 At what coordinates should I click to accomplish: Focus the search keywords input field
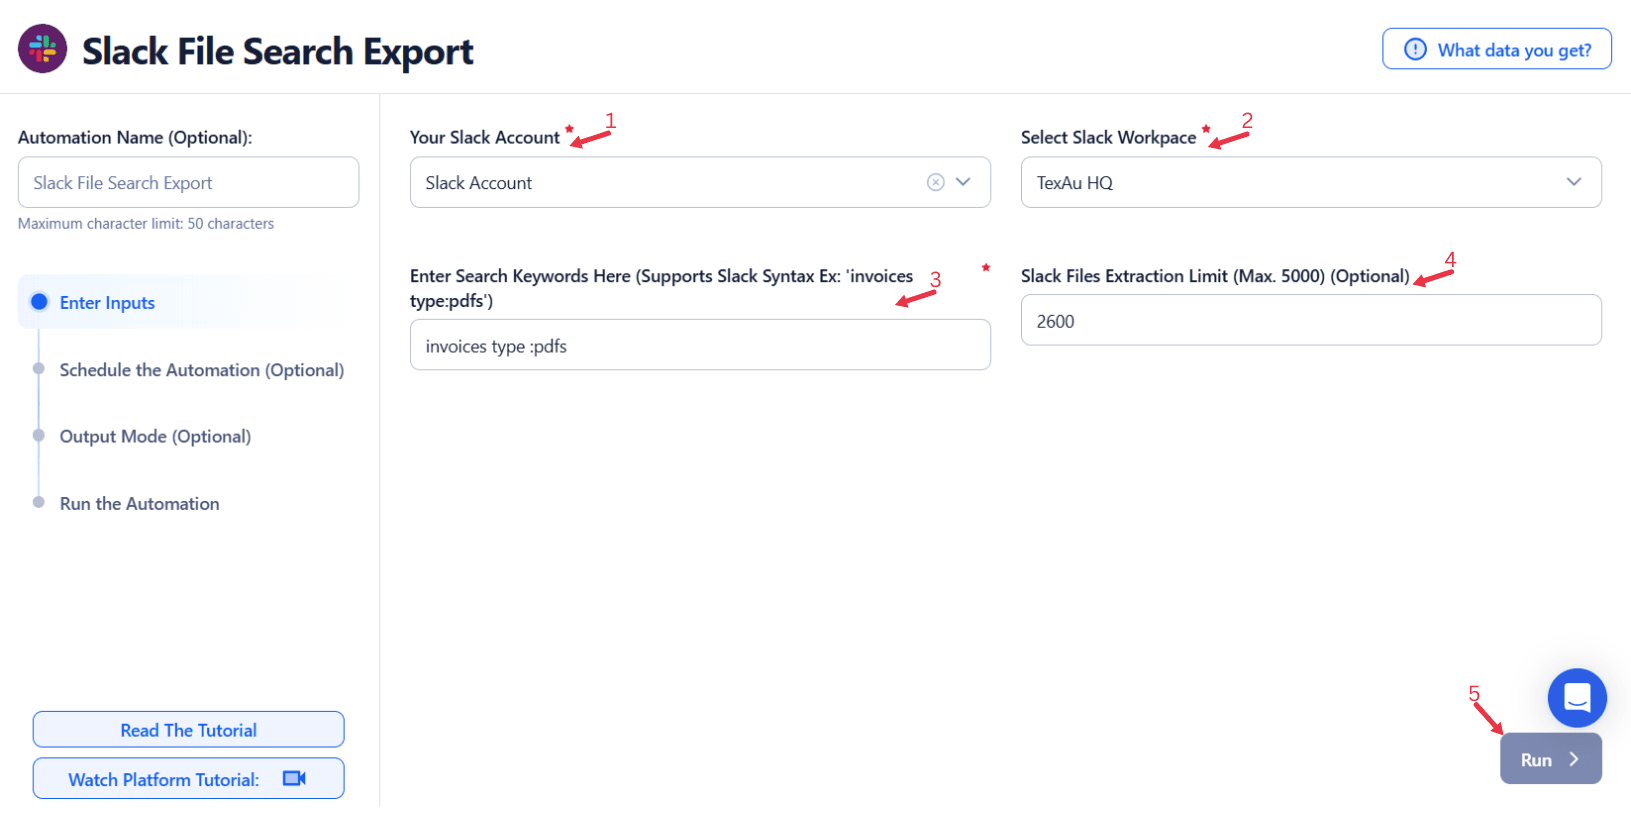[x=700, y=346]
